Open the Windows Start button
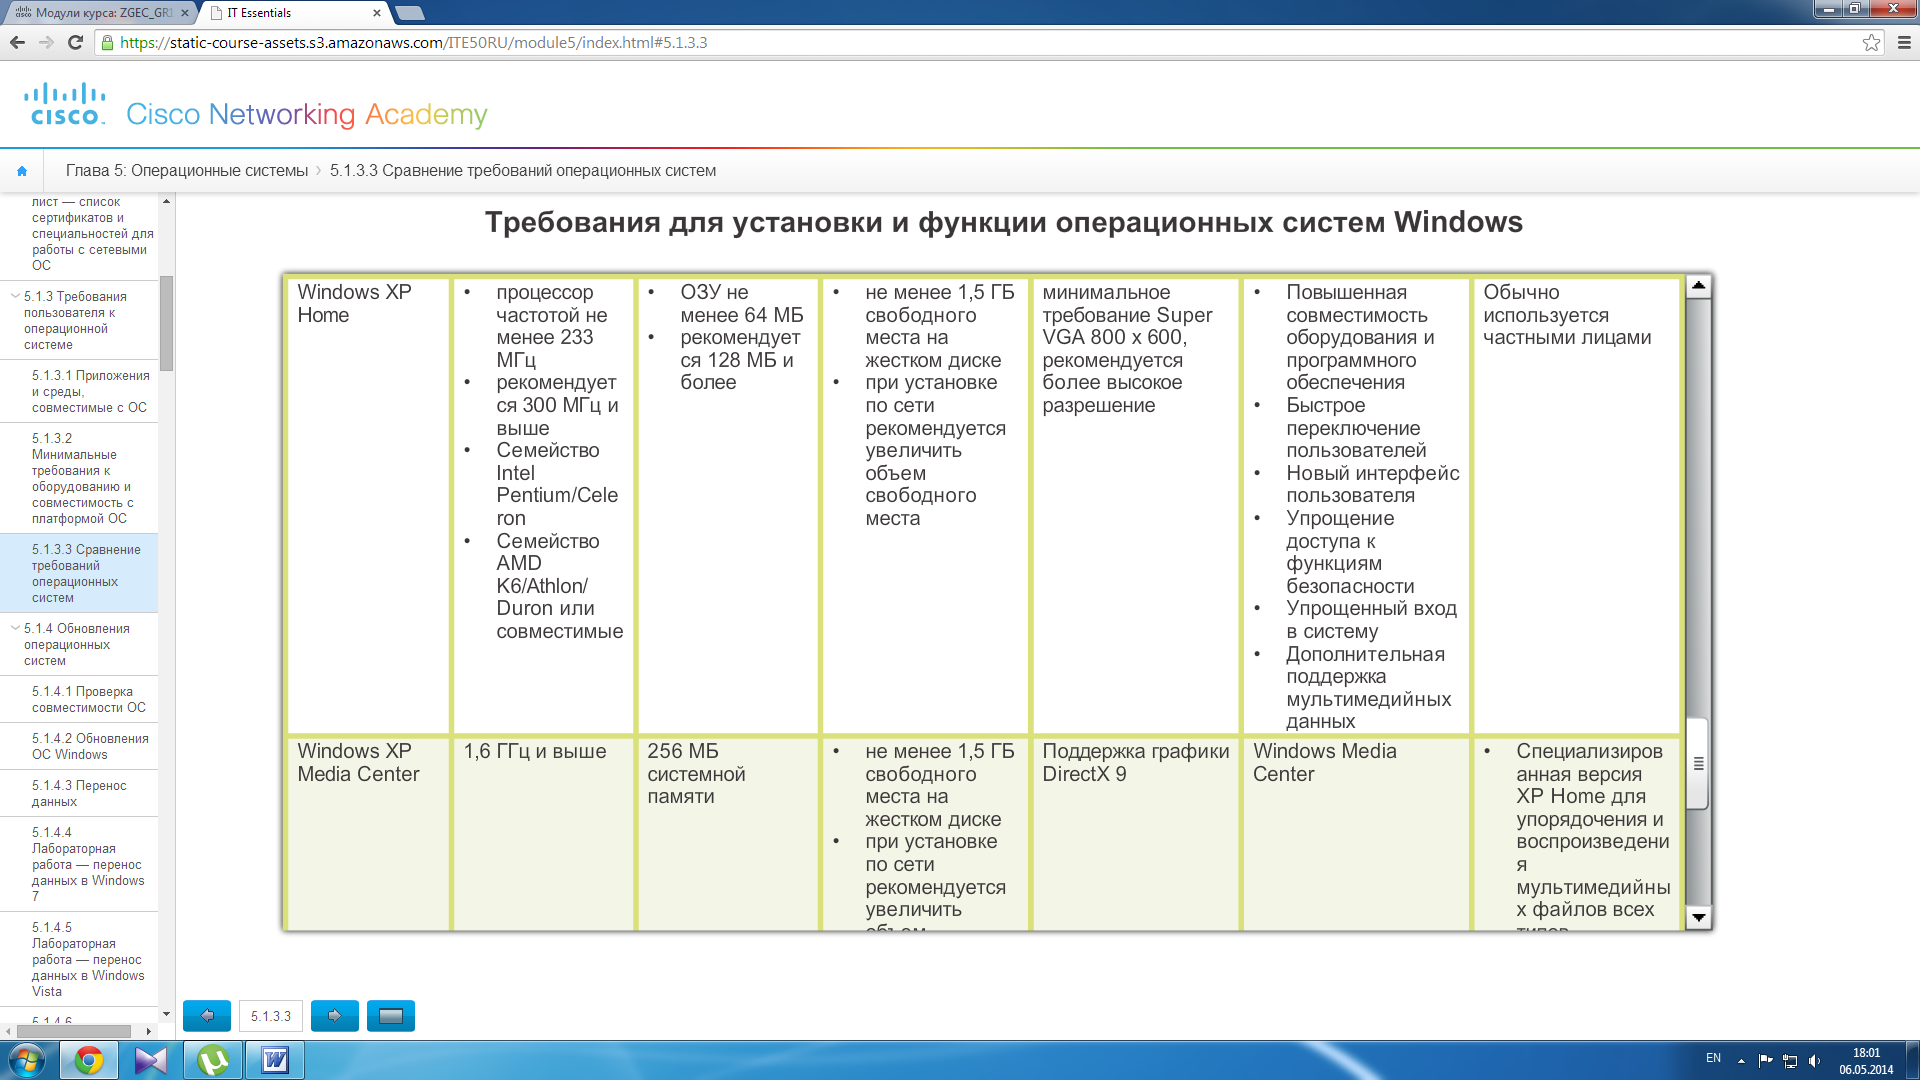The image size is (1920, 1080). 27,1060
